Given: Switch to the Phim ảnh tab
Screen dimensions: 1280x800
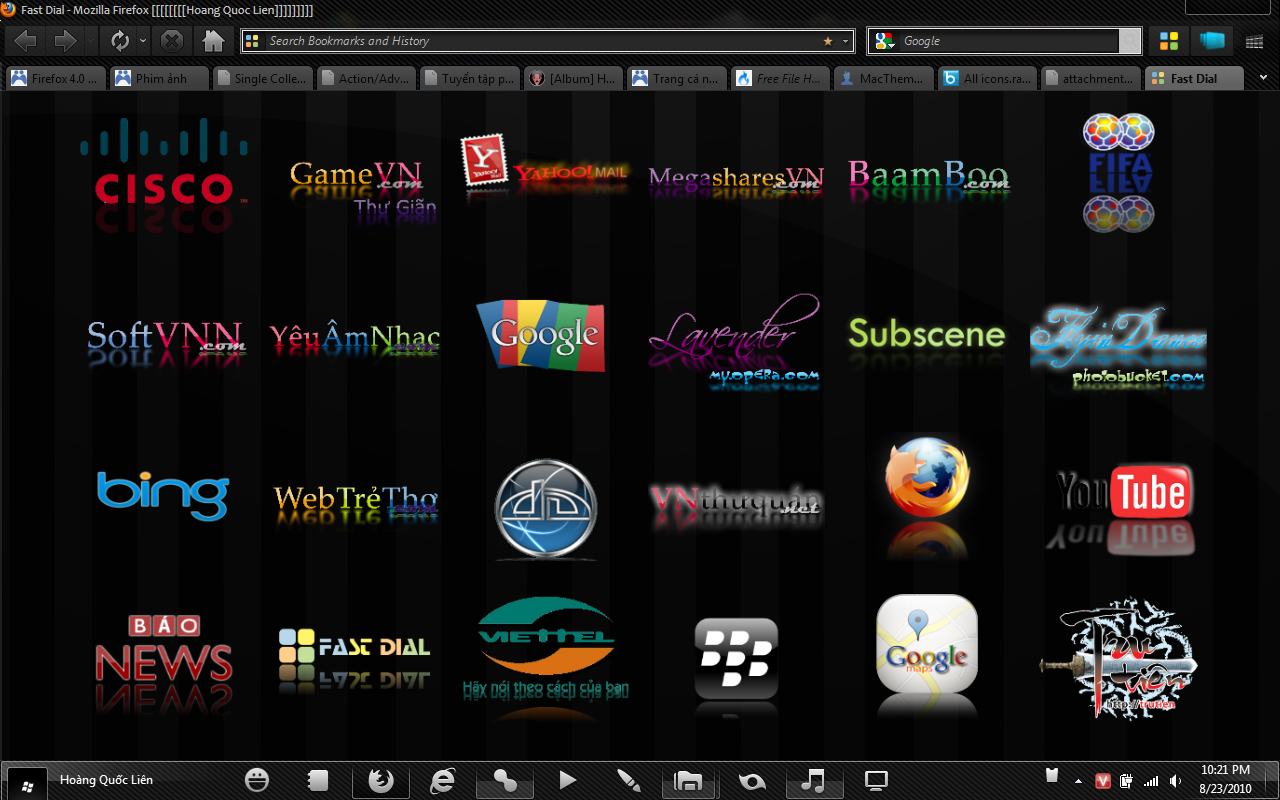Looking at the screenshot, I should tap(158, 78).
